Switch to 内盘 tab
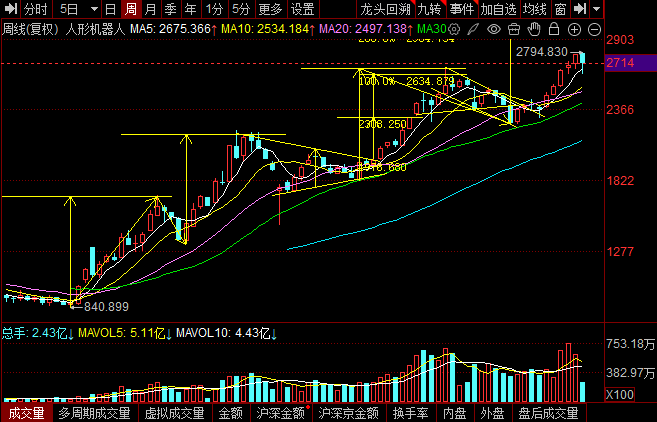 tap(455, 413)
